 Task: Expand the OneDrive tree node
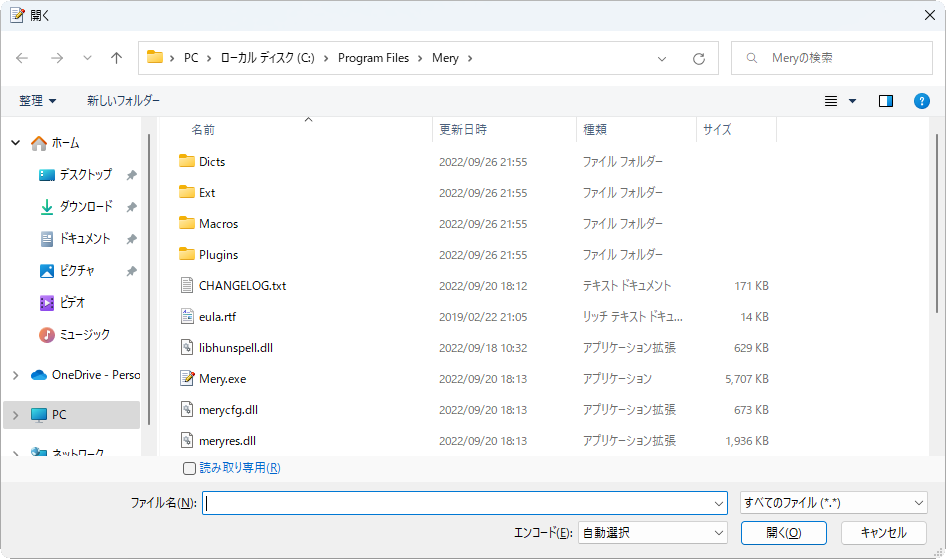(x=15, y=375)
